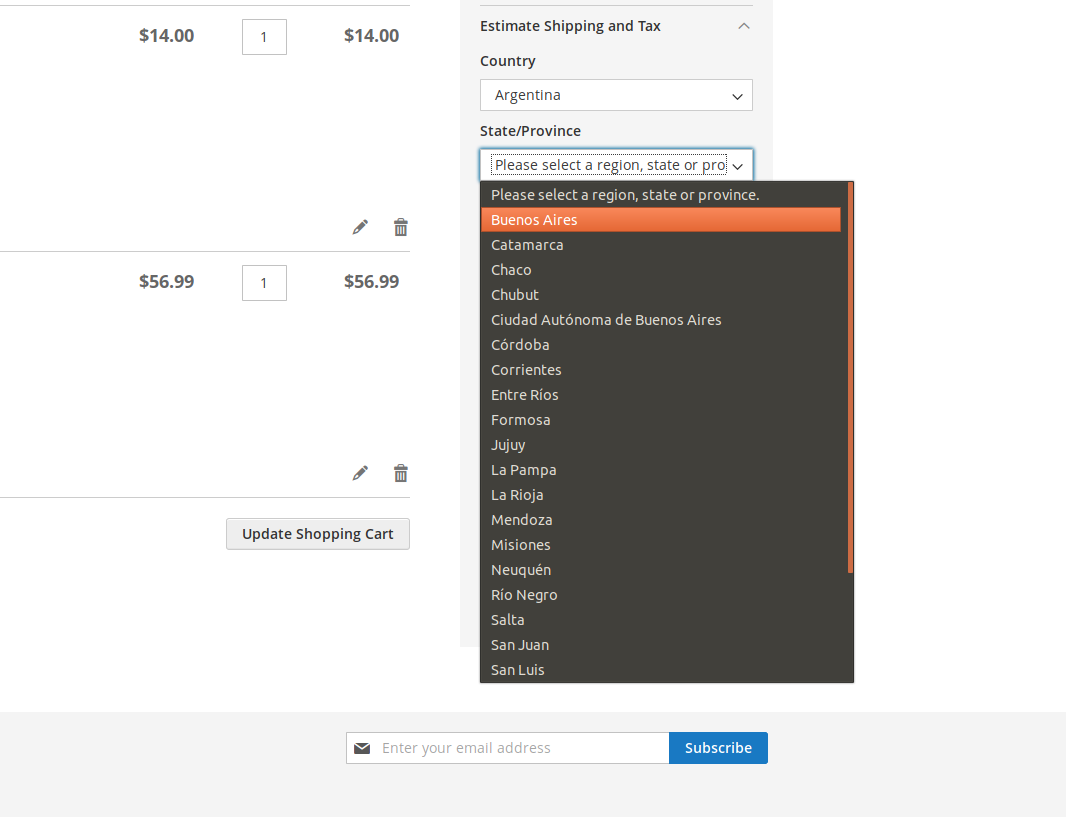Click the province list scrollbar
The height and width of the screenshot is (817, 1066).
[x=850, y=378]
